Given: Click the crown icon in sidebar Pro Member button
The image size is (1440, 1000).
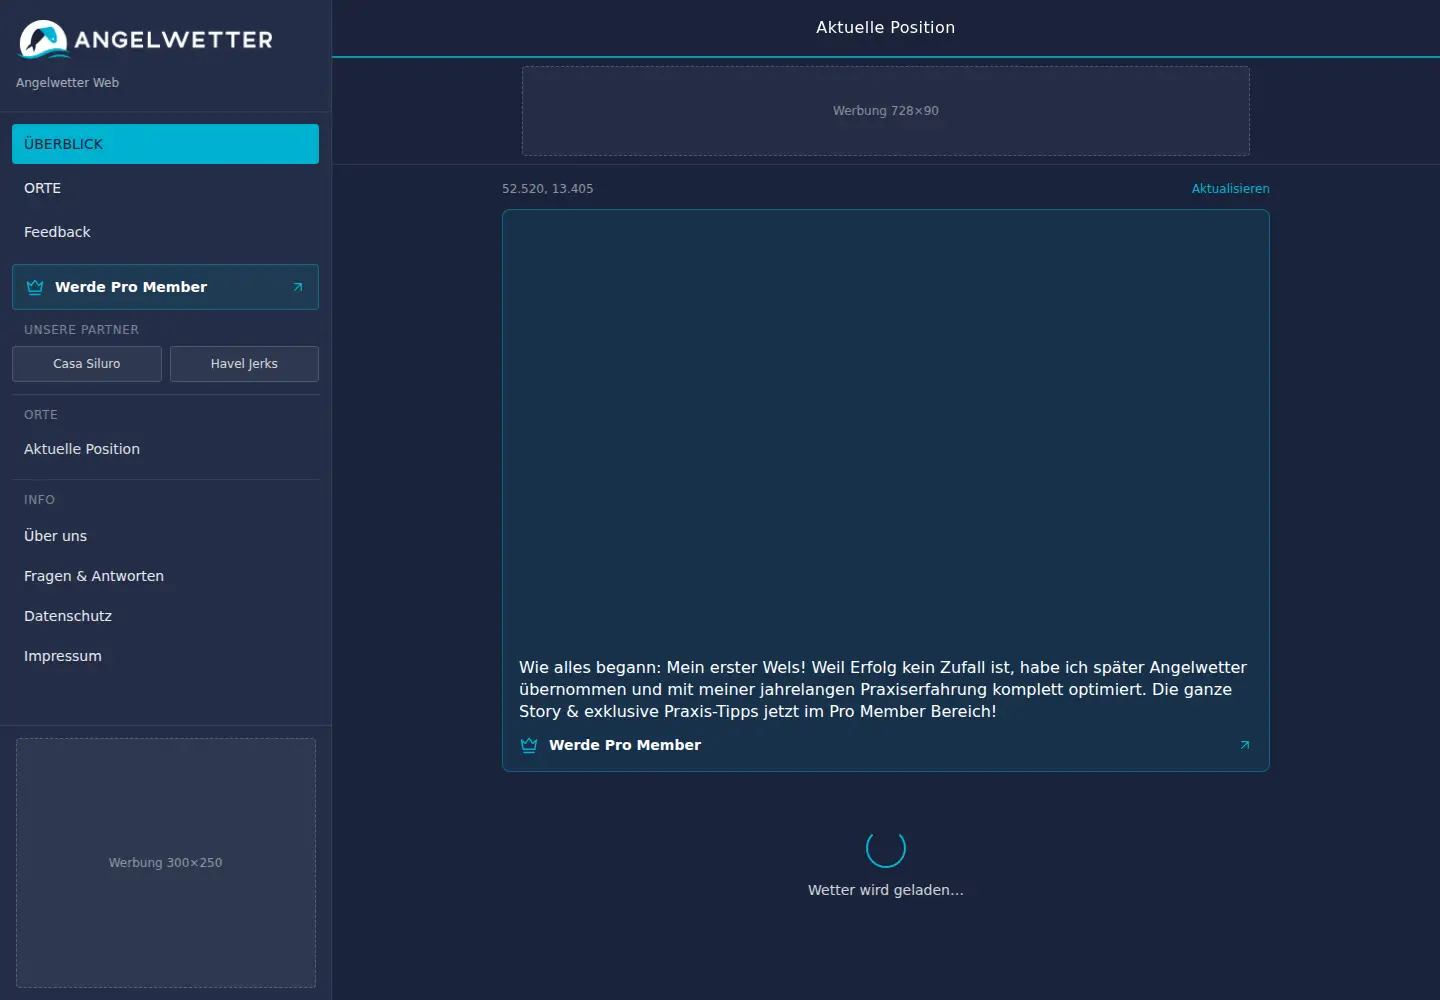Looking at the screenshot, I should pyautogui.click(x=35, y=287).
